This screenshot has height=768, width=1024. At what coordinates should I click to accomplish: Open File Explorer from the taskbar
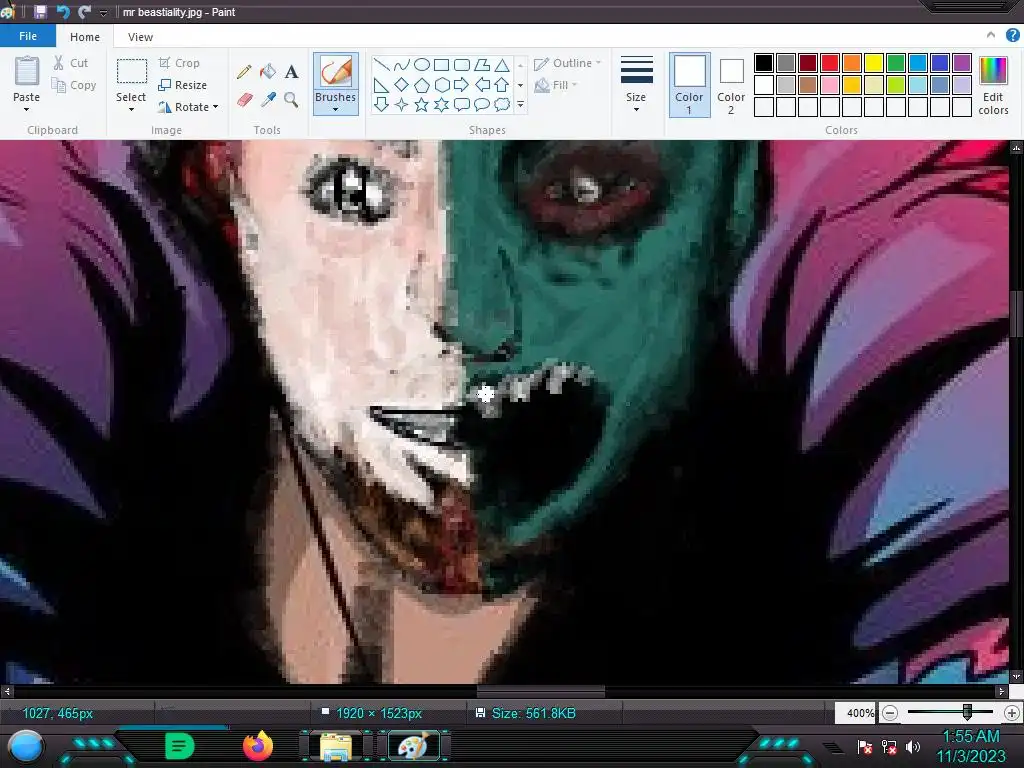336,746
